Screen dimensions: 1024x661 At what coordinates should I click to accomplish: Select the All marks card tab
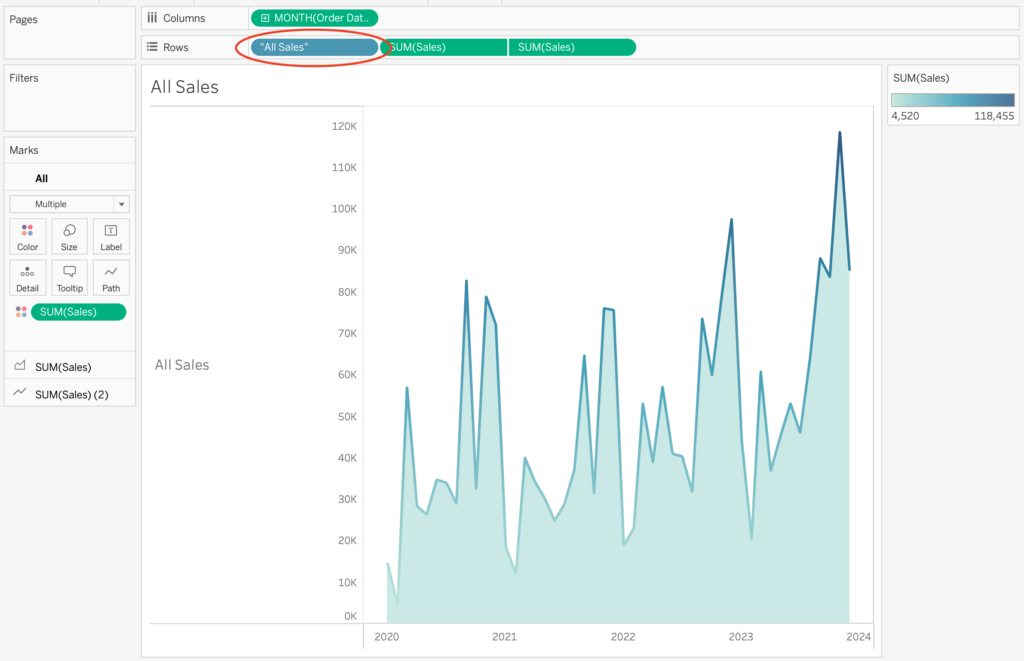point(41,178)
